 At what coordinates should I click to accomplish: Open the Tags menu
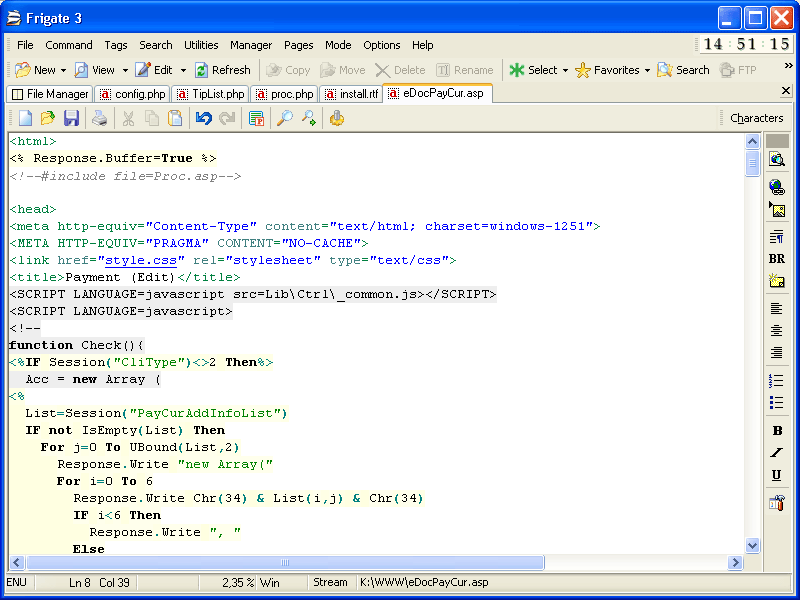click(116, 45)
